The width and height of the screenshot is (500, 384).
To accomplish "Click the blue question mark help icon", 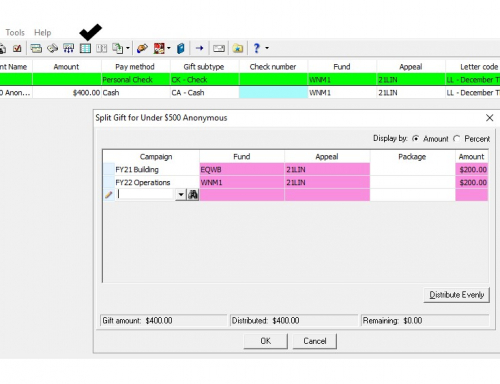I will tap(256, 48).
